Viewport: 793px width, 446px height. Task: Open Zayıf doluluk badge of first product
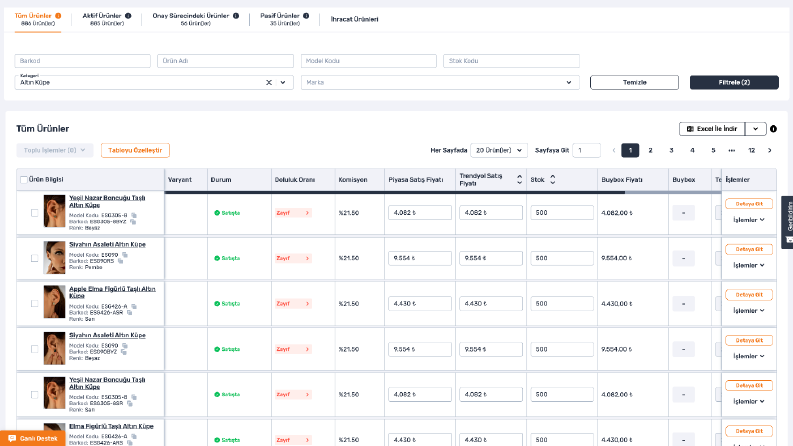(293, 213)
